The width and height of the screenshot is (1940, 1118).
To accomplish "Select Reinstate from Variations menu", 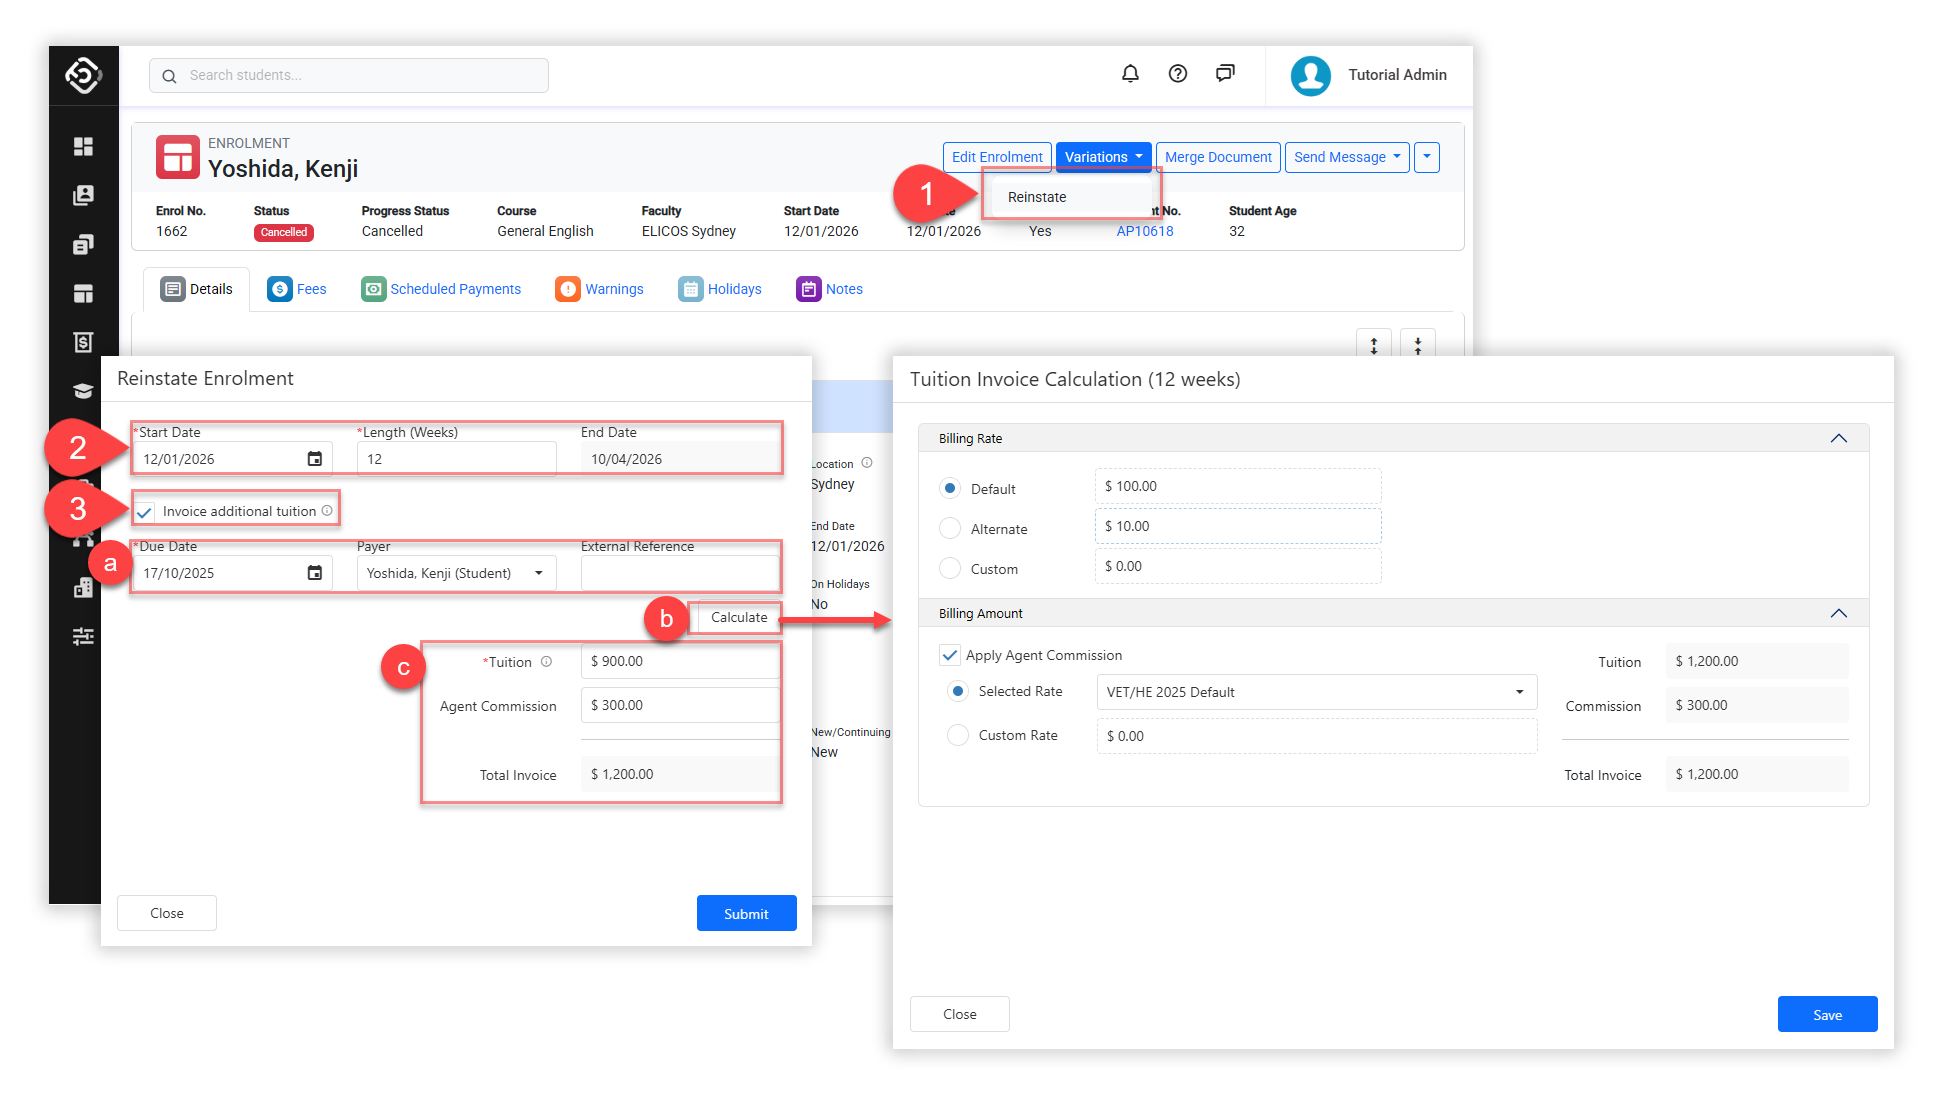I will (1037, 197).
